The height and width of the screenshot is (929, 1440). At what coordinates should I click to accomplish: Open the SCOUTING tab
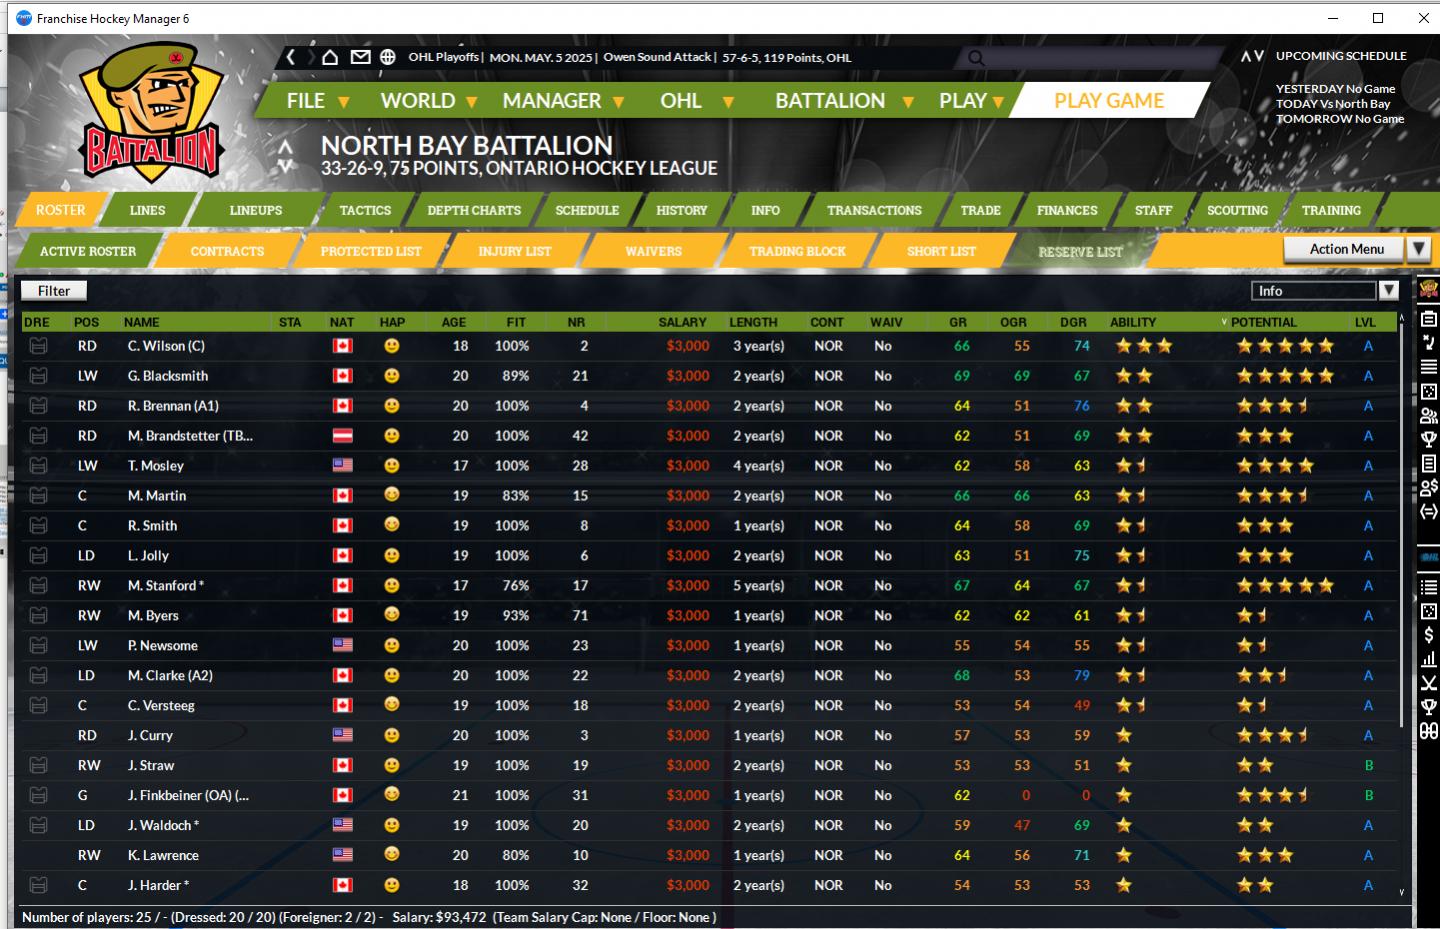(1237, 210)
